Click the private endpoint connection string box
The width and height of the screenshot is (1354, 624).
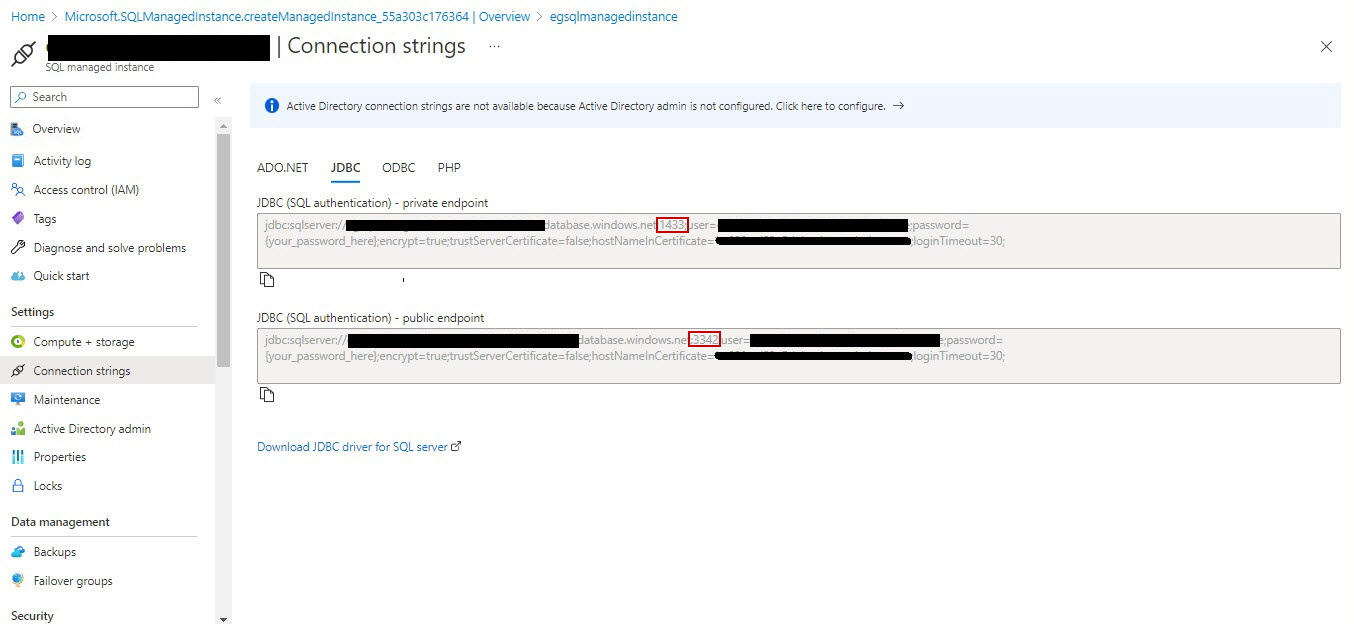[799, 241]
